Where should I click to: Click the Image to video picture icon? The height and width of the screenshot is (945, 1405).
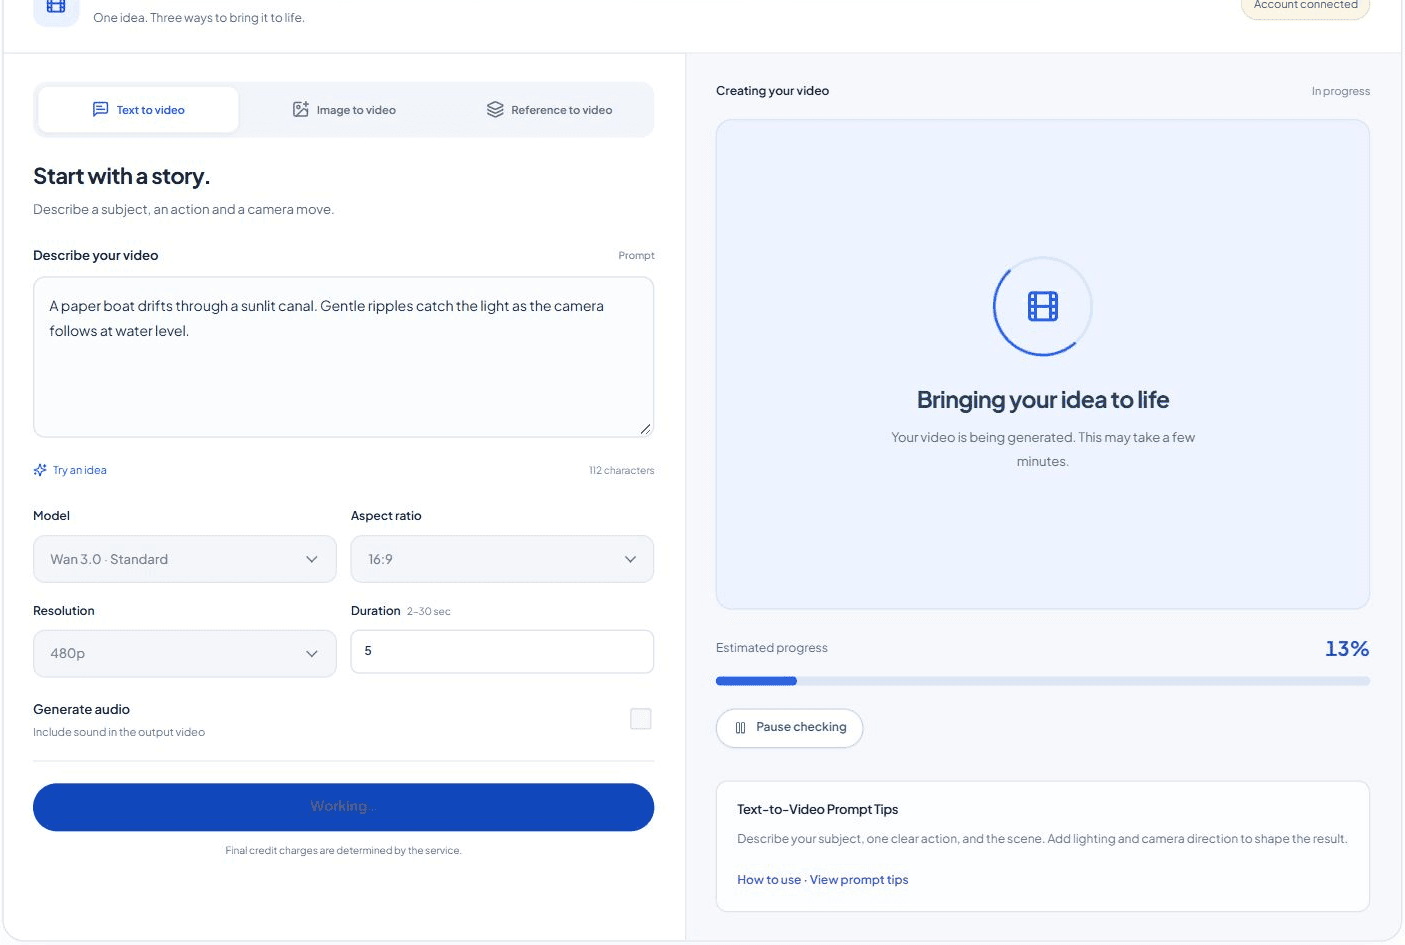300,109
